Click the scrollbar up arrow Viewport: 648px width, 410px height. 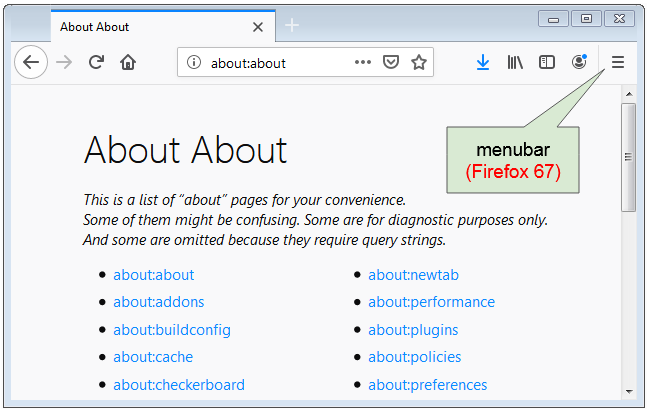click(x=629, y=94)
